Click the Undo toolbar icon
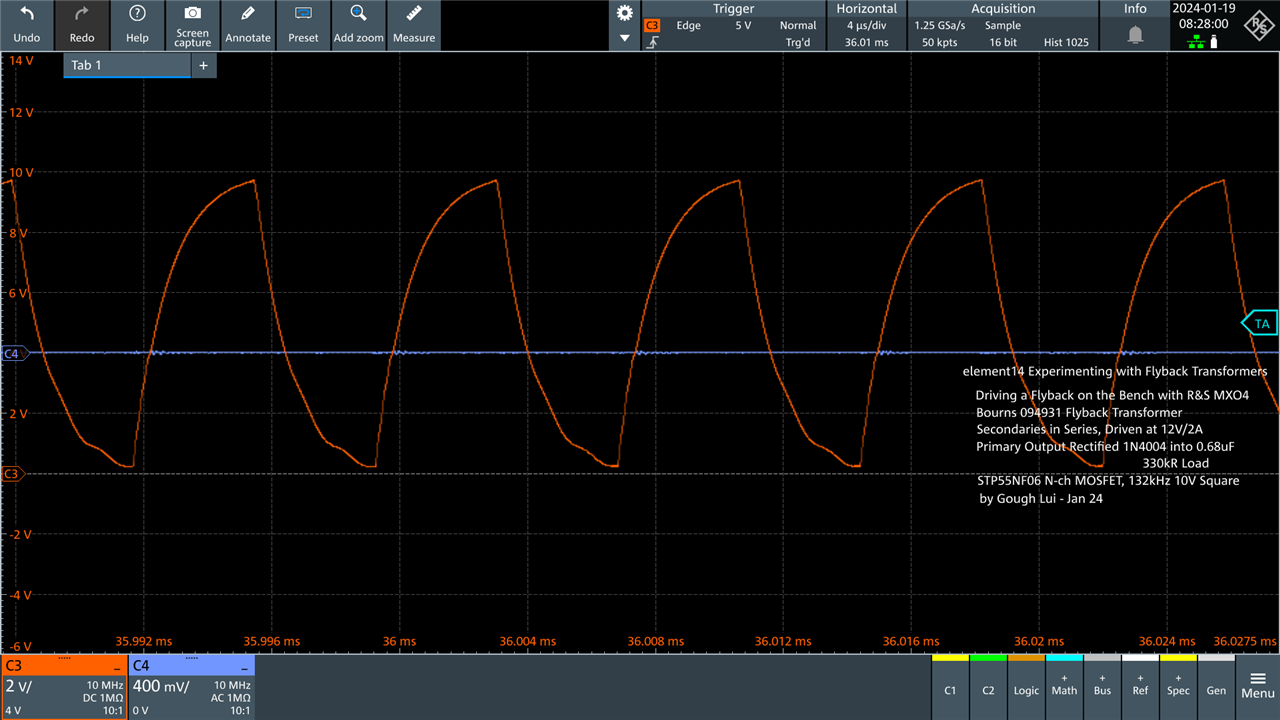This screenshot has width=1280, height=720. coord(27,25)
